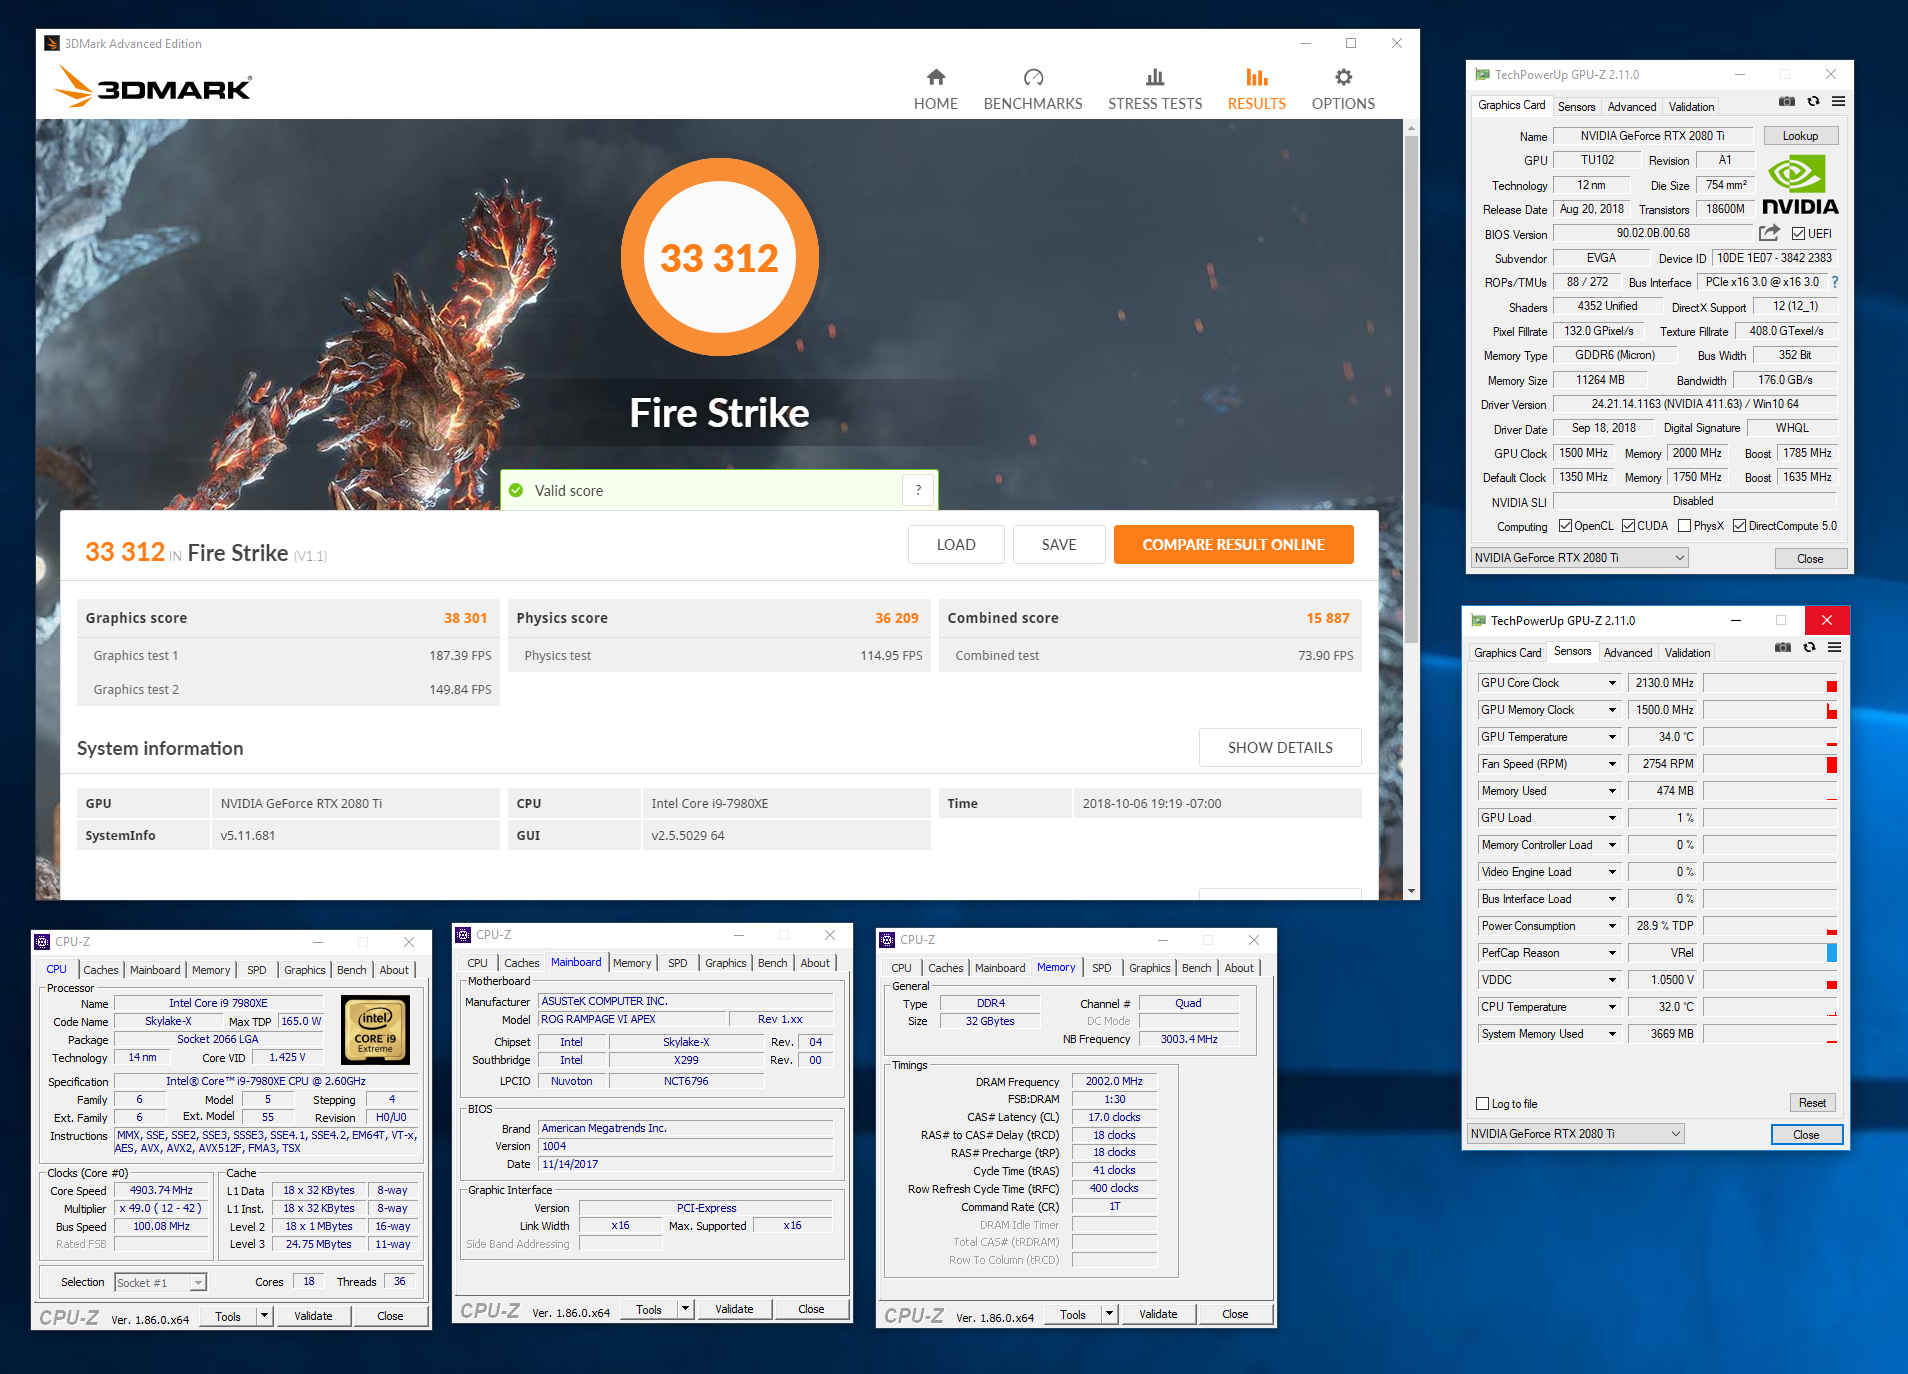Refresh the GPU-Z Graphics Card window
Viewport: 1908px width, 1374px height.
(x=1813, y=102)
